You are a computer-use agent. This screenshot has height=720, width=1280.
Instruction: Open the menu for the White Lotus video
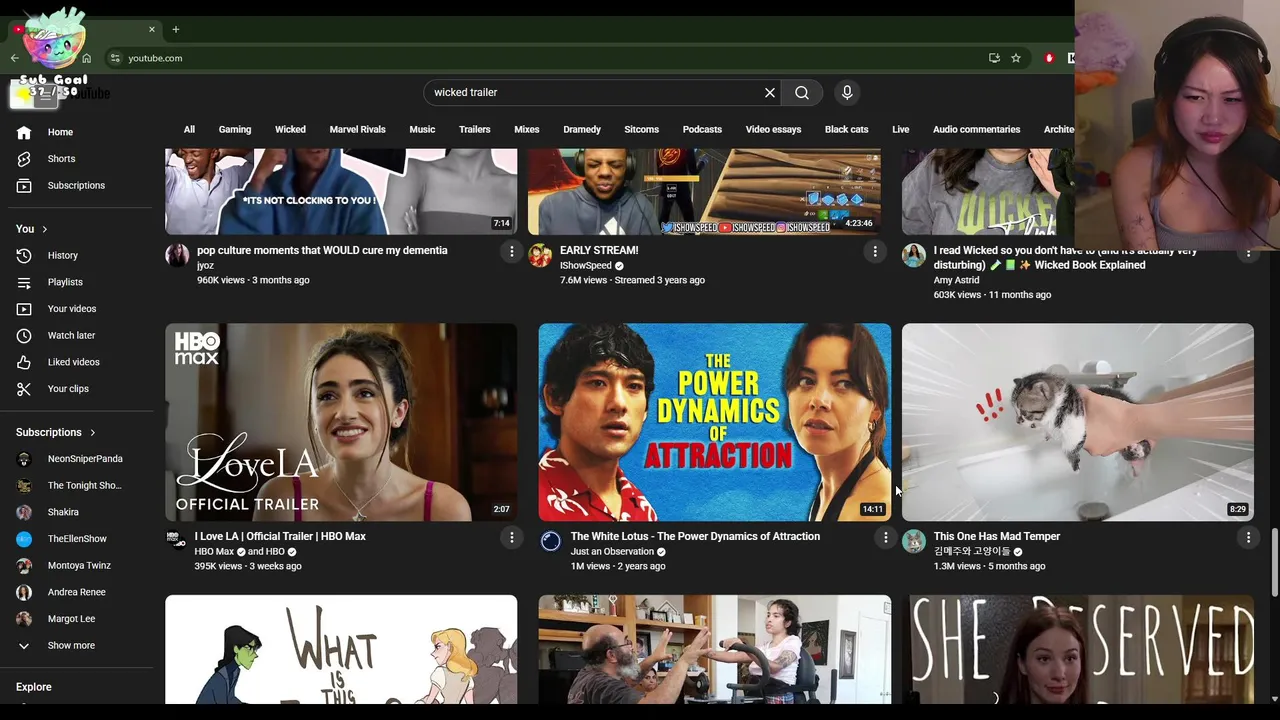(885, 538)
